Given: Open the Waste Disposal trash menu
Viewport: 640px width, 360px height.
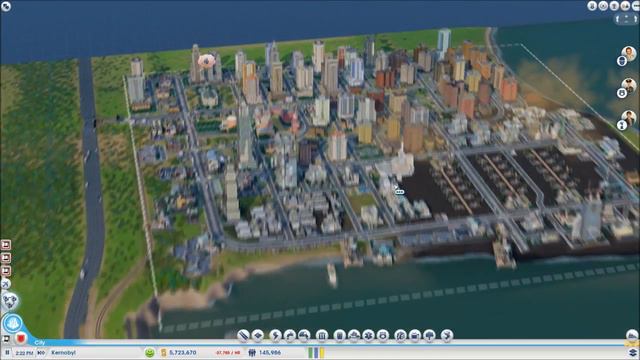Looking at the screenshot, I should point(340,336).
